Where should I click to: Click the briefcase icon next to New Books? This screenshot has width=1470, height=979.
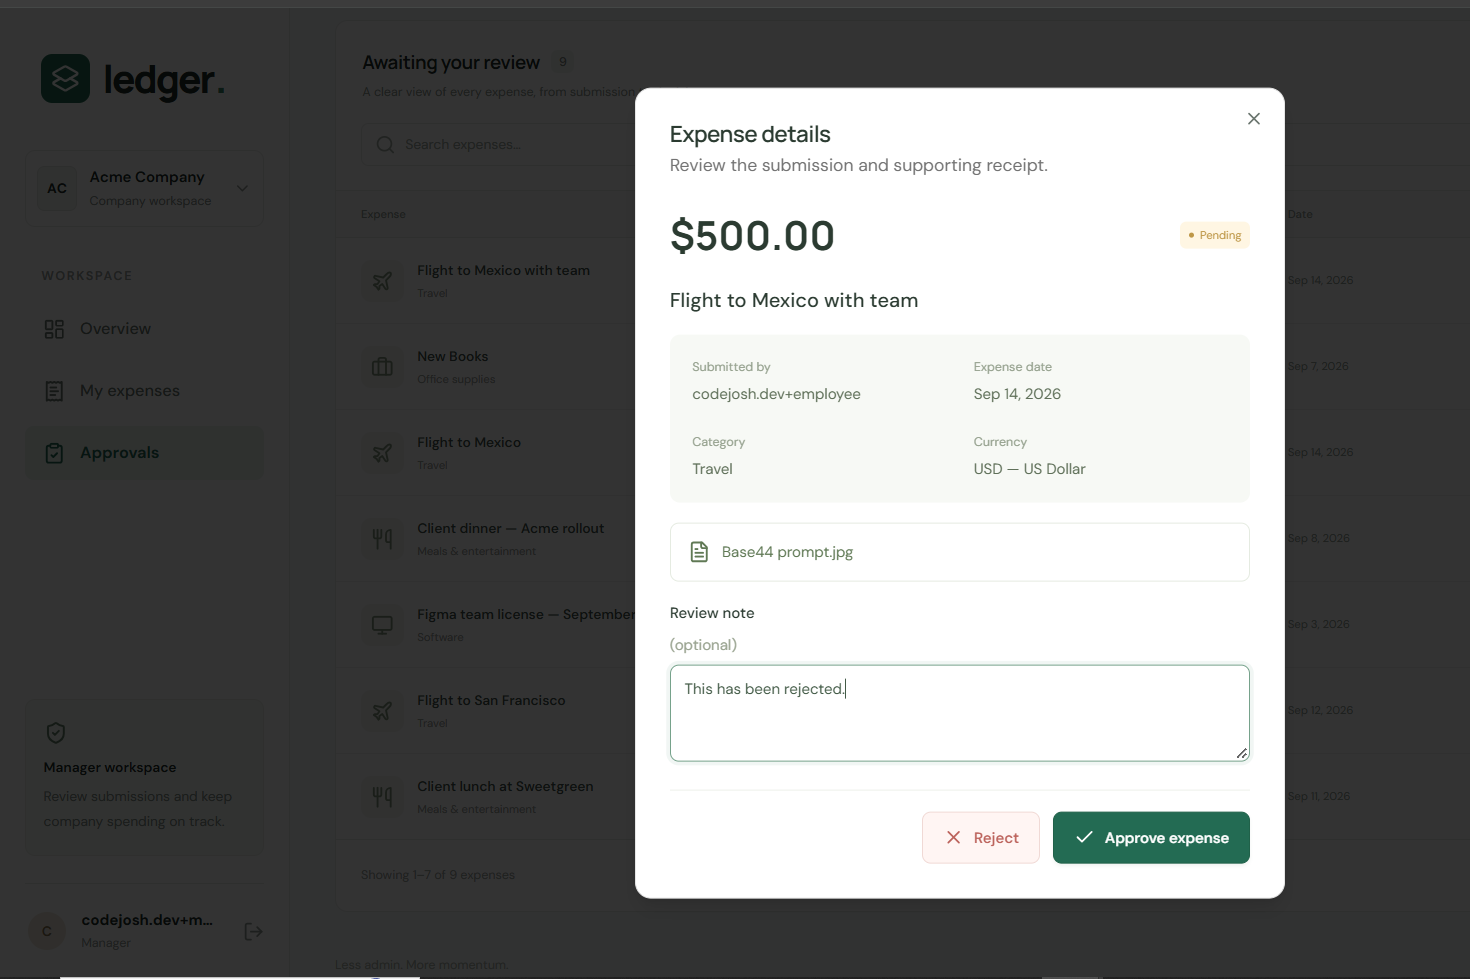382,367
